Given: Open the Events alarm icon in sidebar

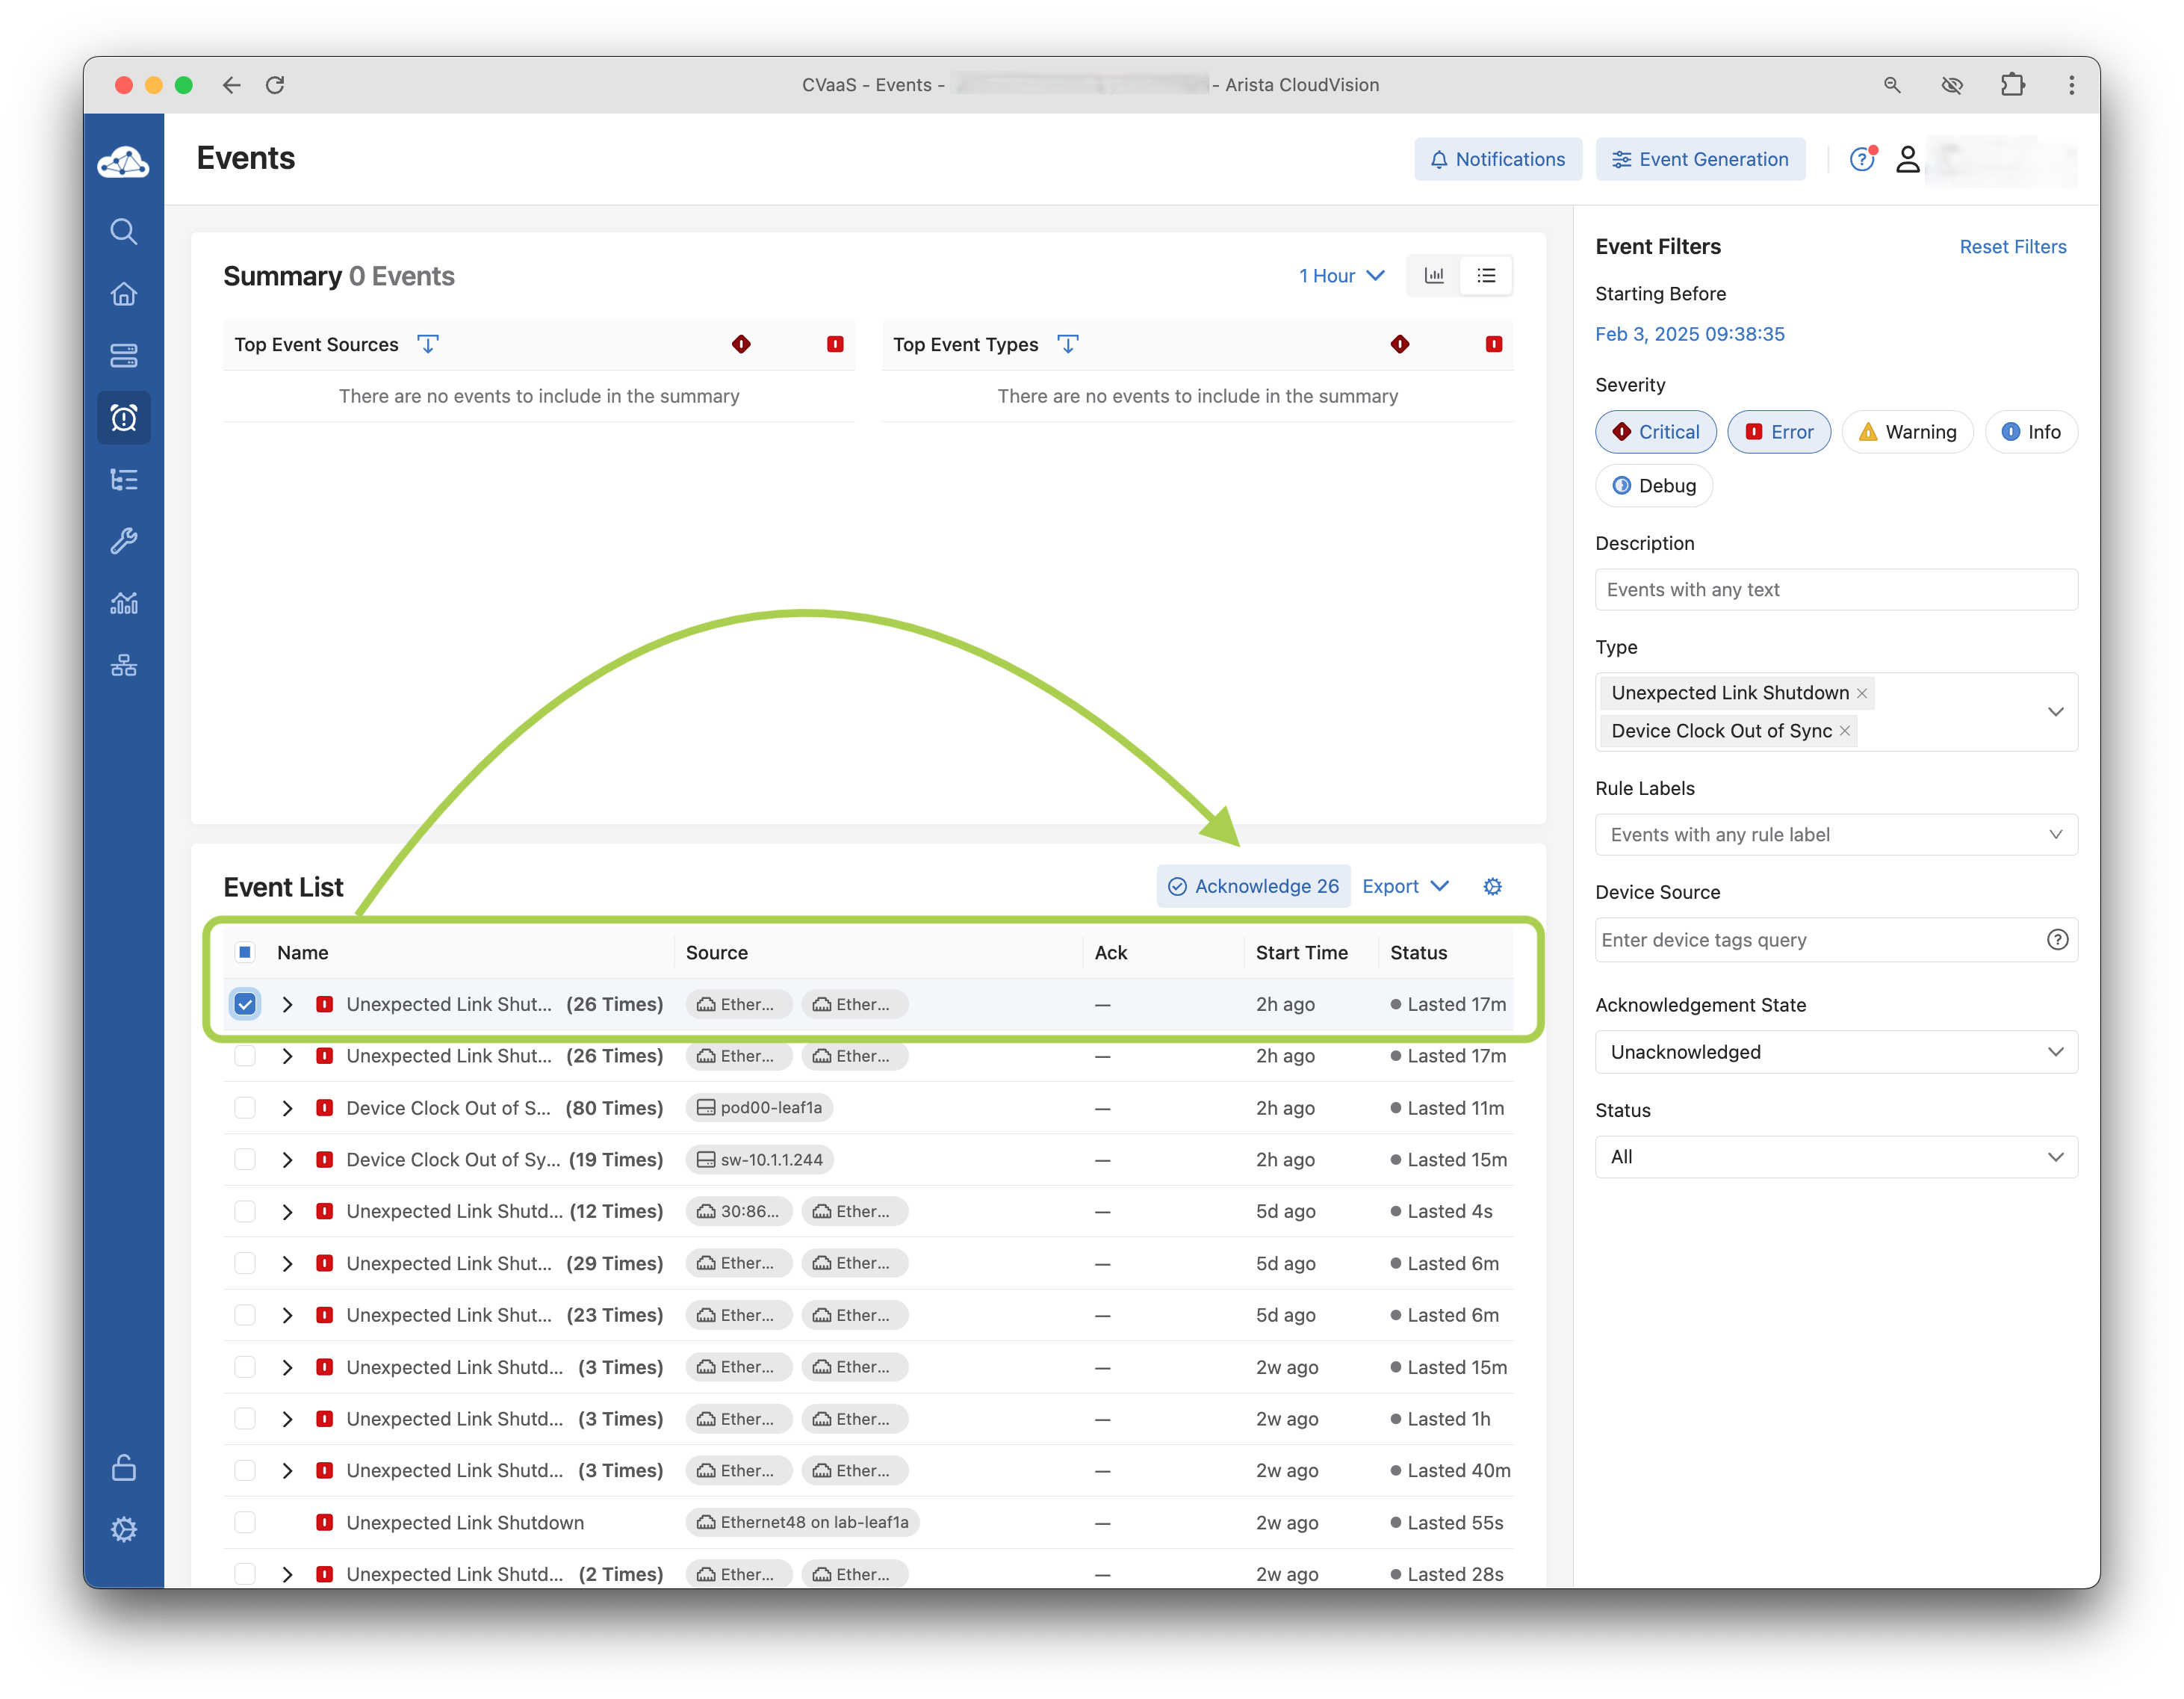Looking at the screenshot, I should pos(123,418).
